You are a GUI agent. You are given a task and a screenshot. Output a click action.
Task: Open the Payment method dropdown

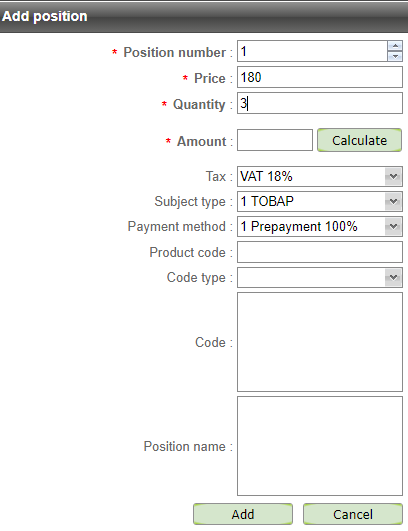[x=320, y=227]
